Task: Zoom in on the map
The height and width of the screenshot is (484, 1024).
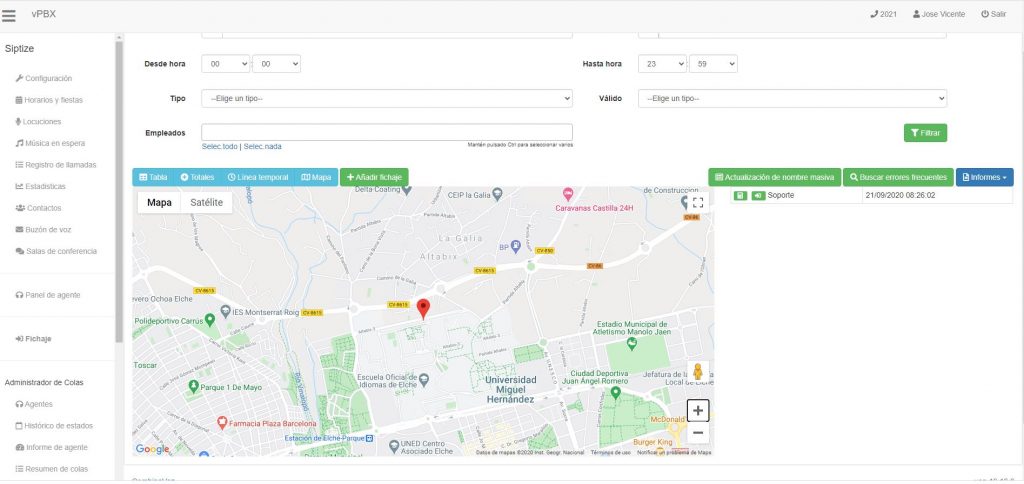Action: click(698, 410)
